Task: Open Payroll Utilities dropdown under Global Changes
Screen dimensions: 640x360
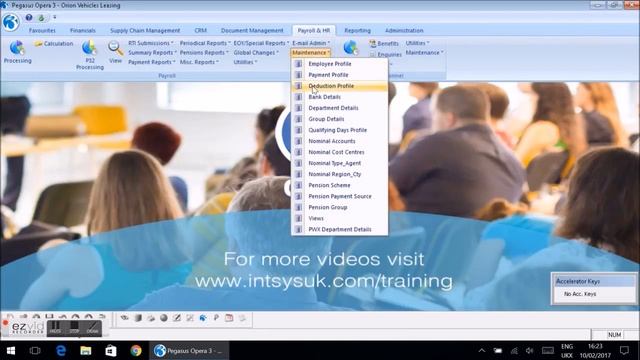Action: pos(245,62)
